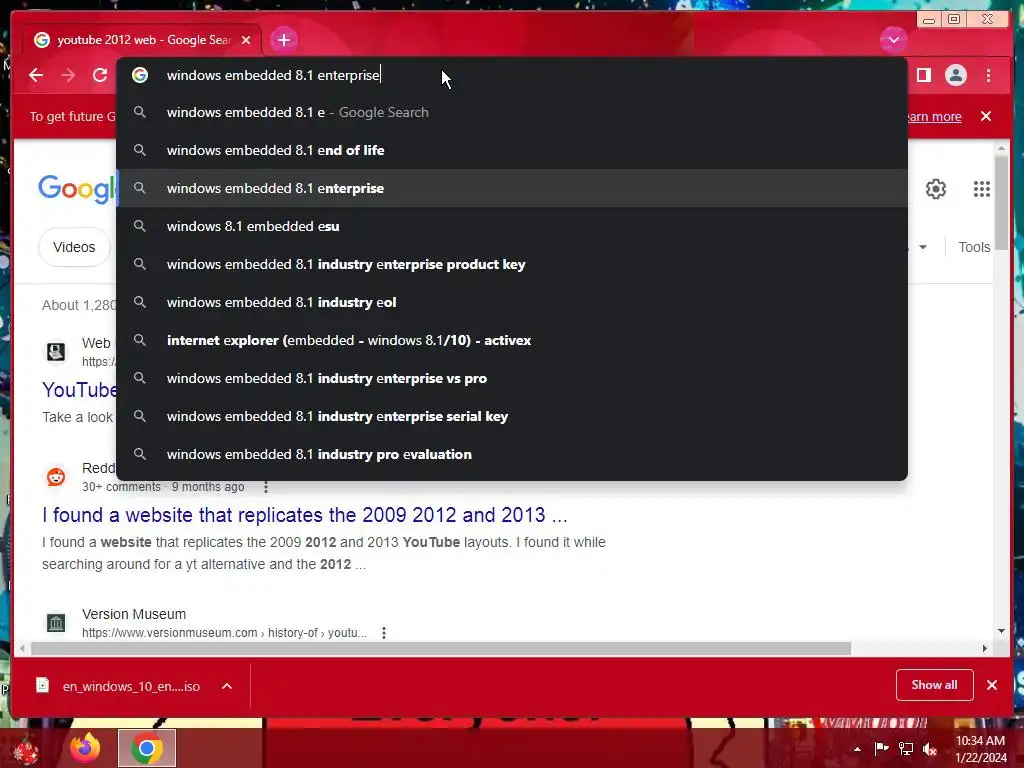Viewport: 1024px width, 768px height.
Task: Open the tab search dropdown arrow
Action: coord(893,40)
